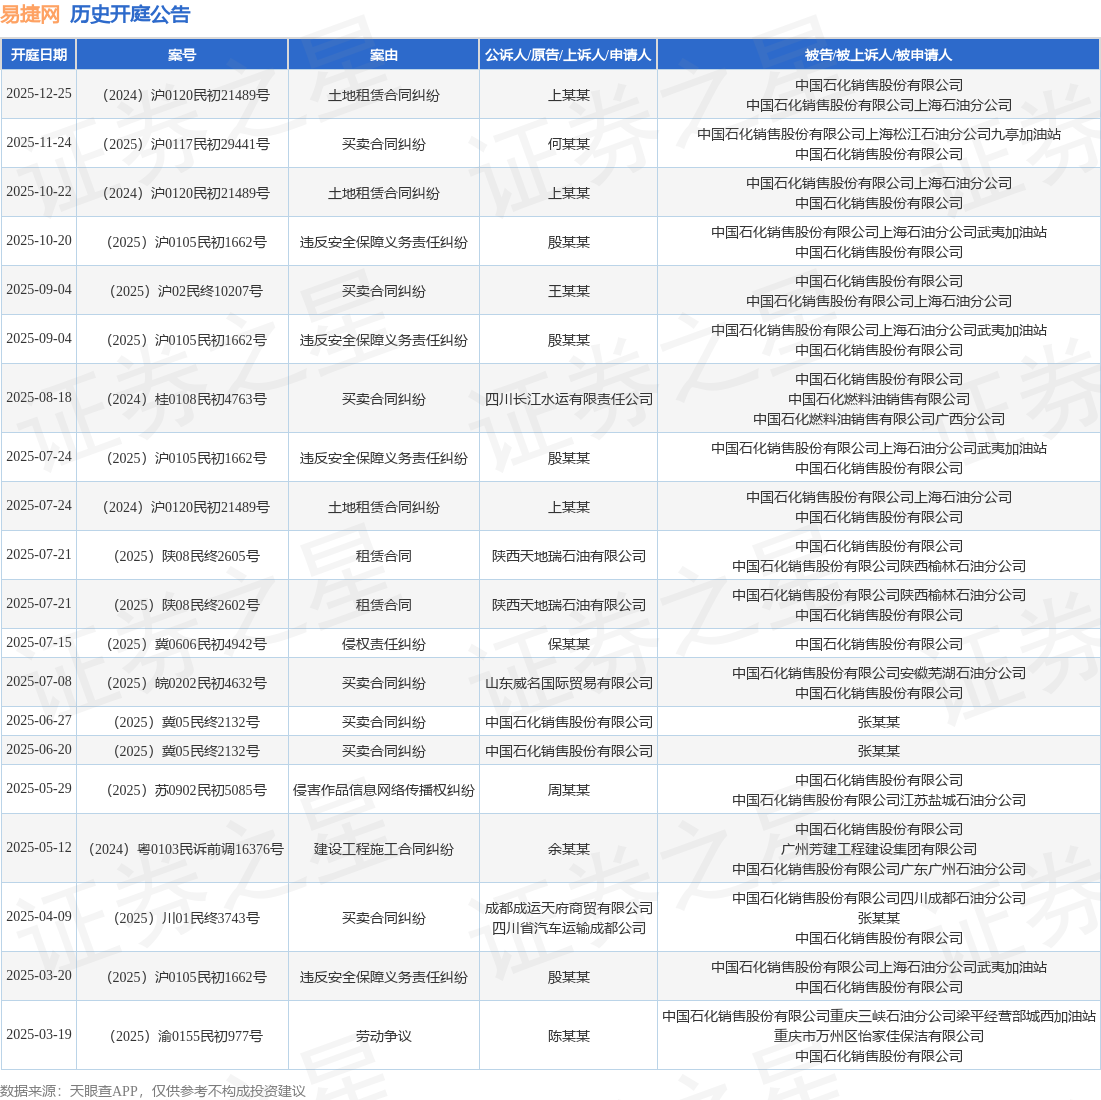Click the date 2025-03-19
1101x1100 pixels.
click(39, 1035)
